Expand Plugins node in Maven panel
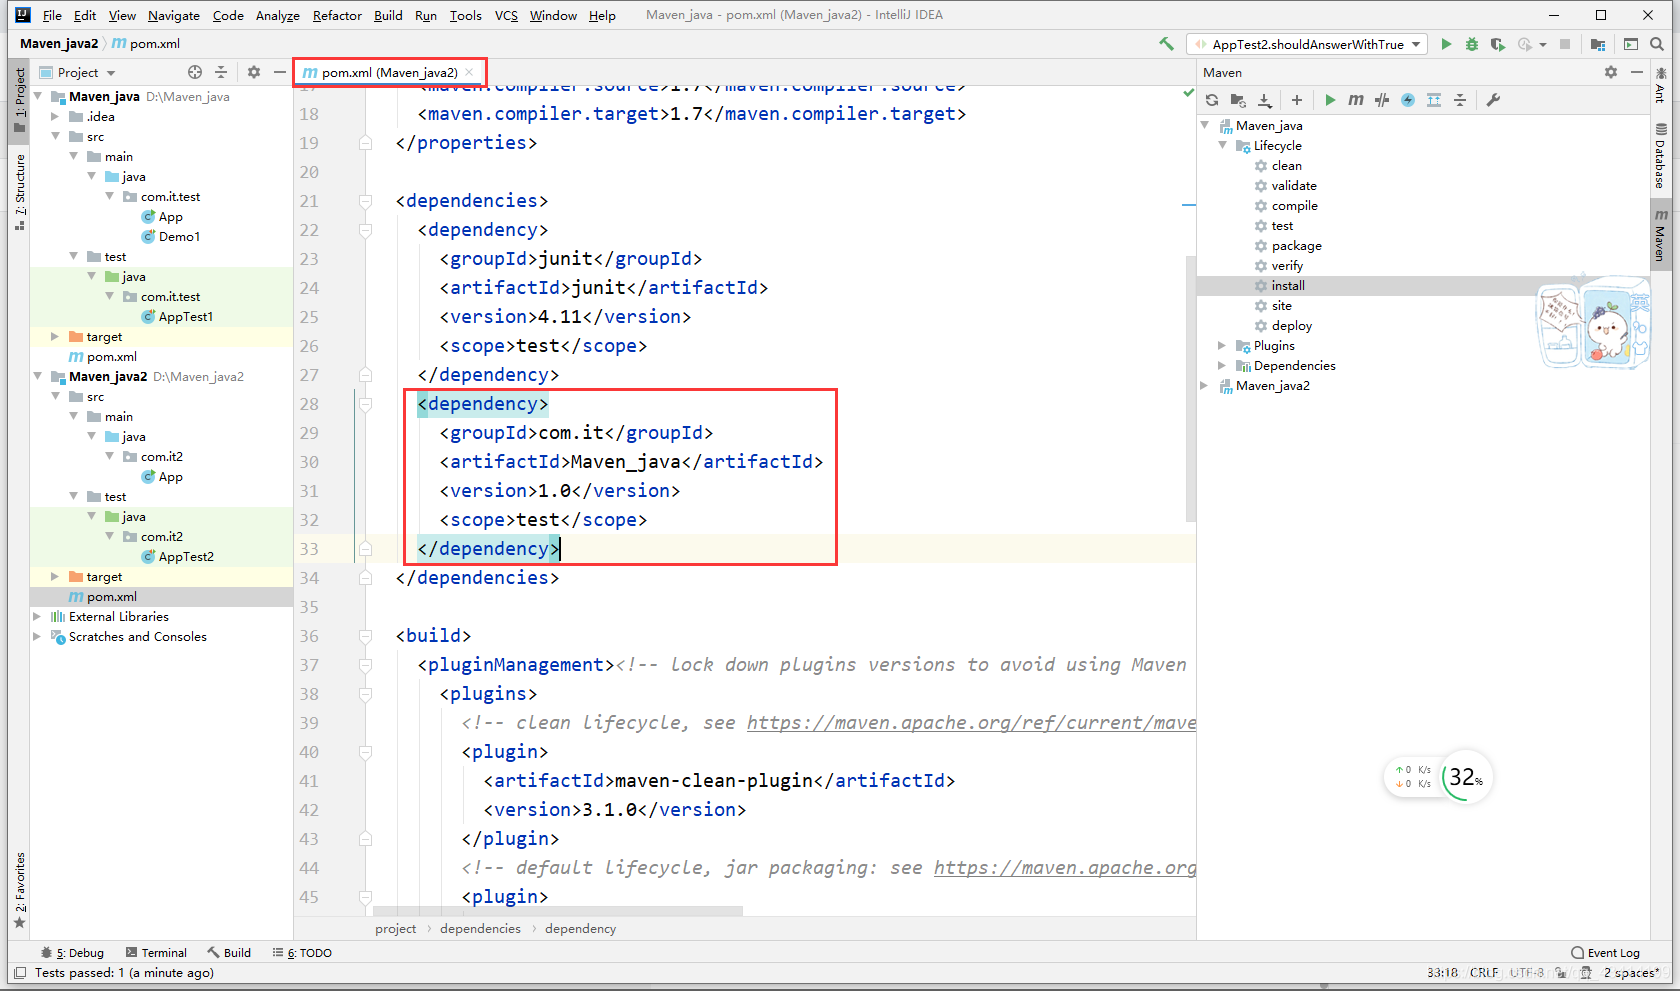The width and height of the screenshot is (1680, 991). [1222, 346]
